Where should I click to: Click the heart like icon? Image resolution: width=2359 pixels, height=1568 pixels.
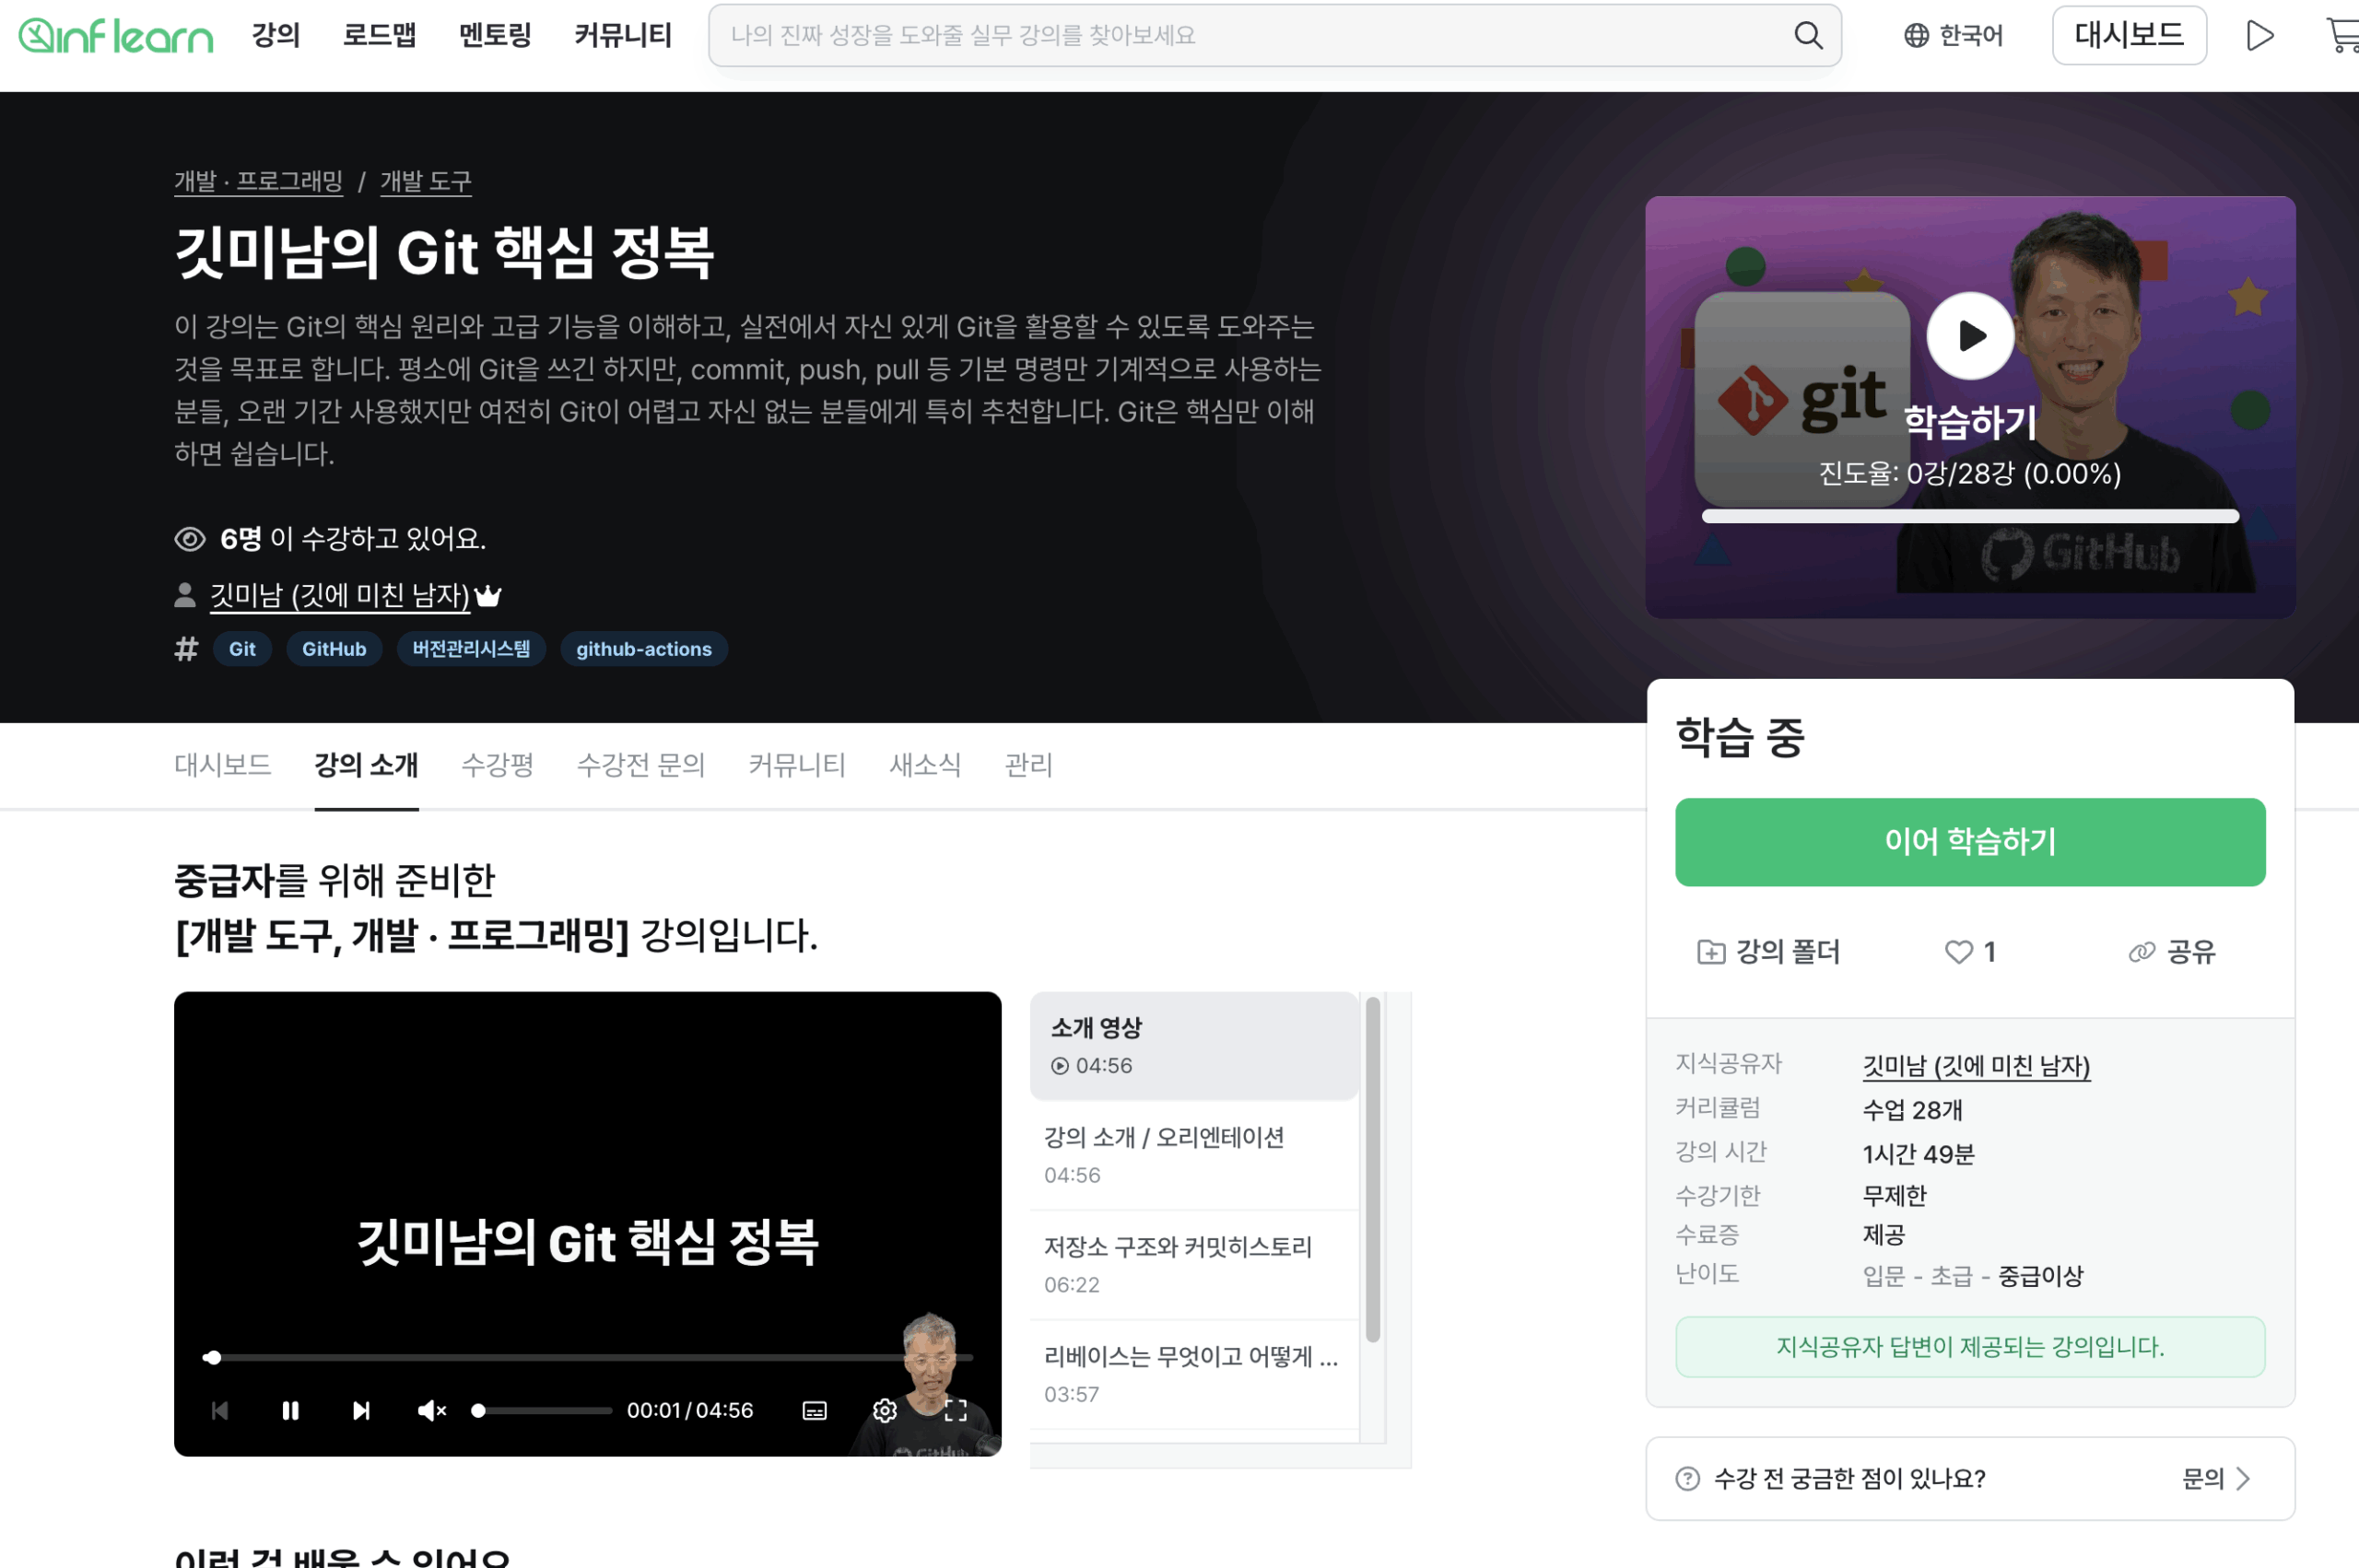pos(1958,951)
